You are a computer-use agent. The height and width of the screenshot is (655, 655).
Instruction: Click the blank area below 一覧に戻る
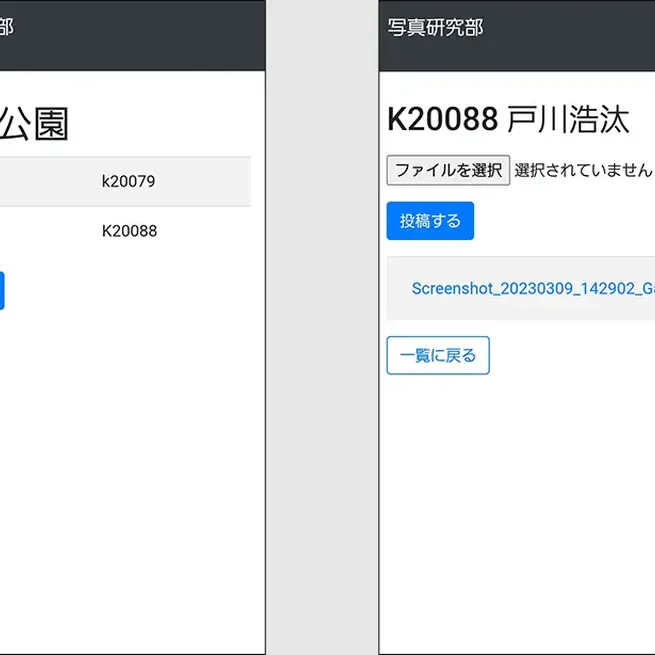pyautogui.click(x=516, y=500)
